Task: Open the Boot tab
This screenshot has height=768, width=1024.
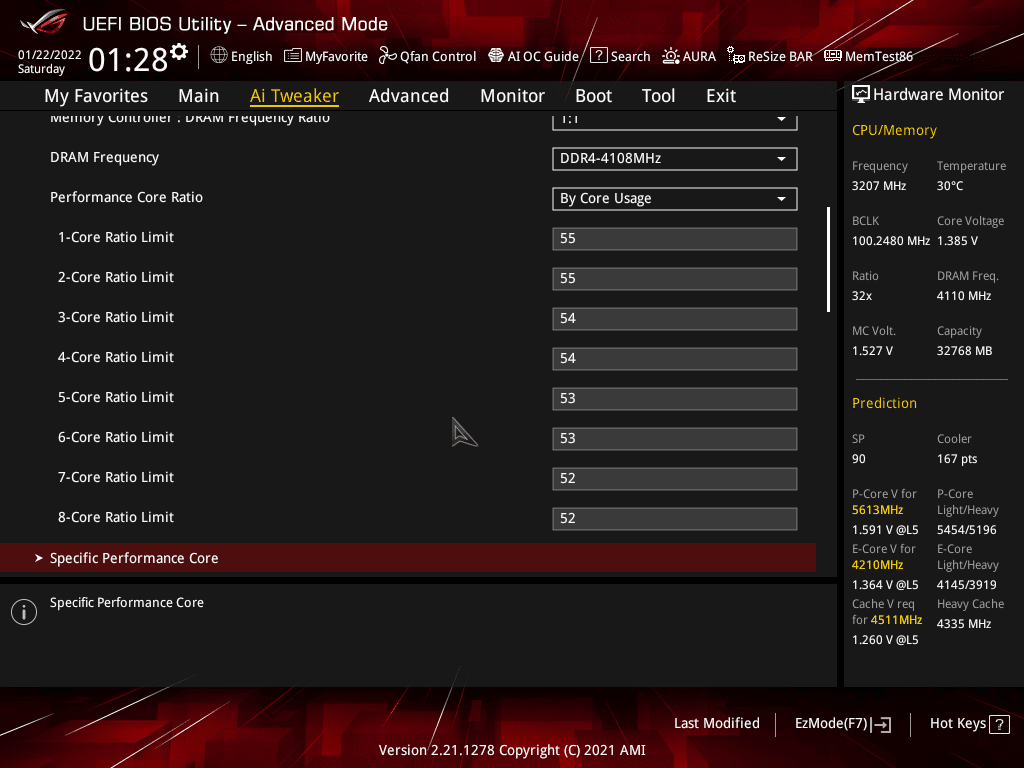Action: tap(594, 96)
